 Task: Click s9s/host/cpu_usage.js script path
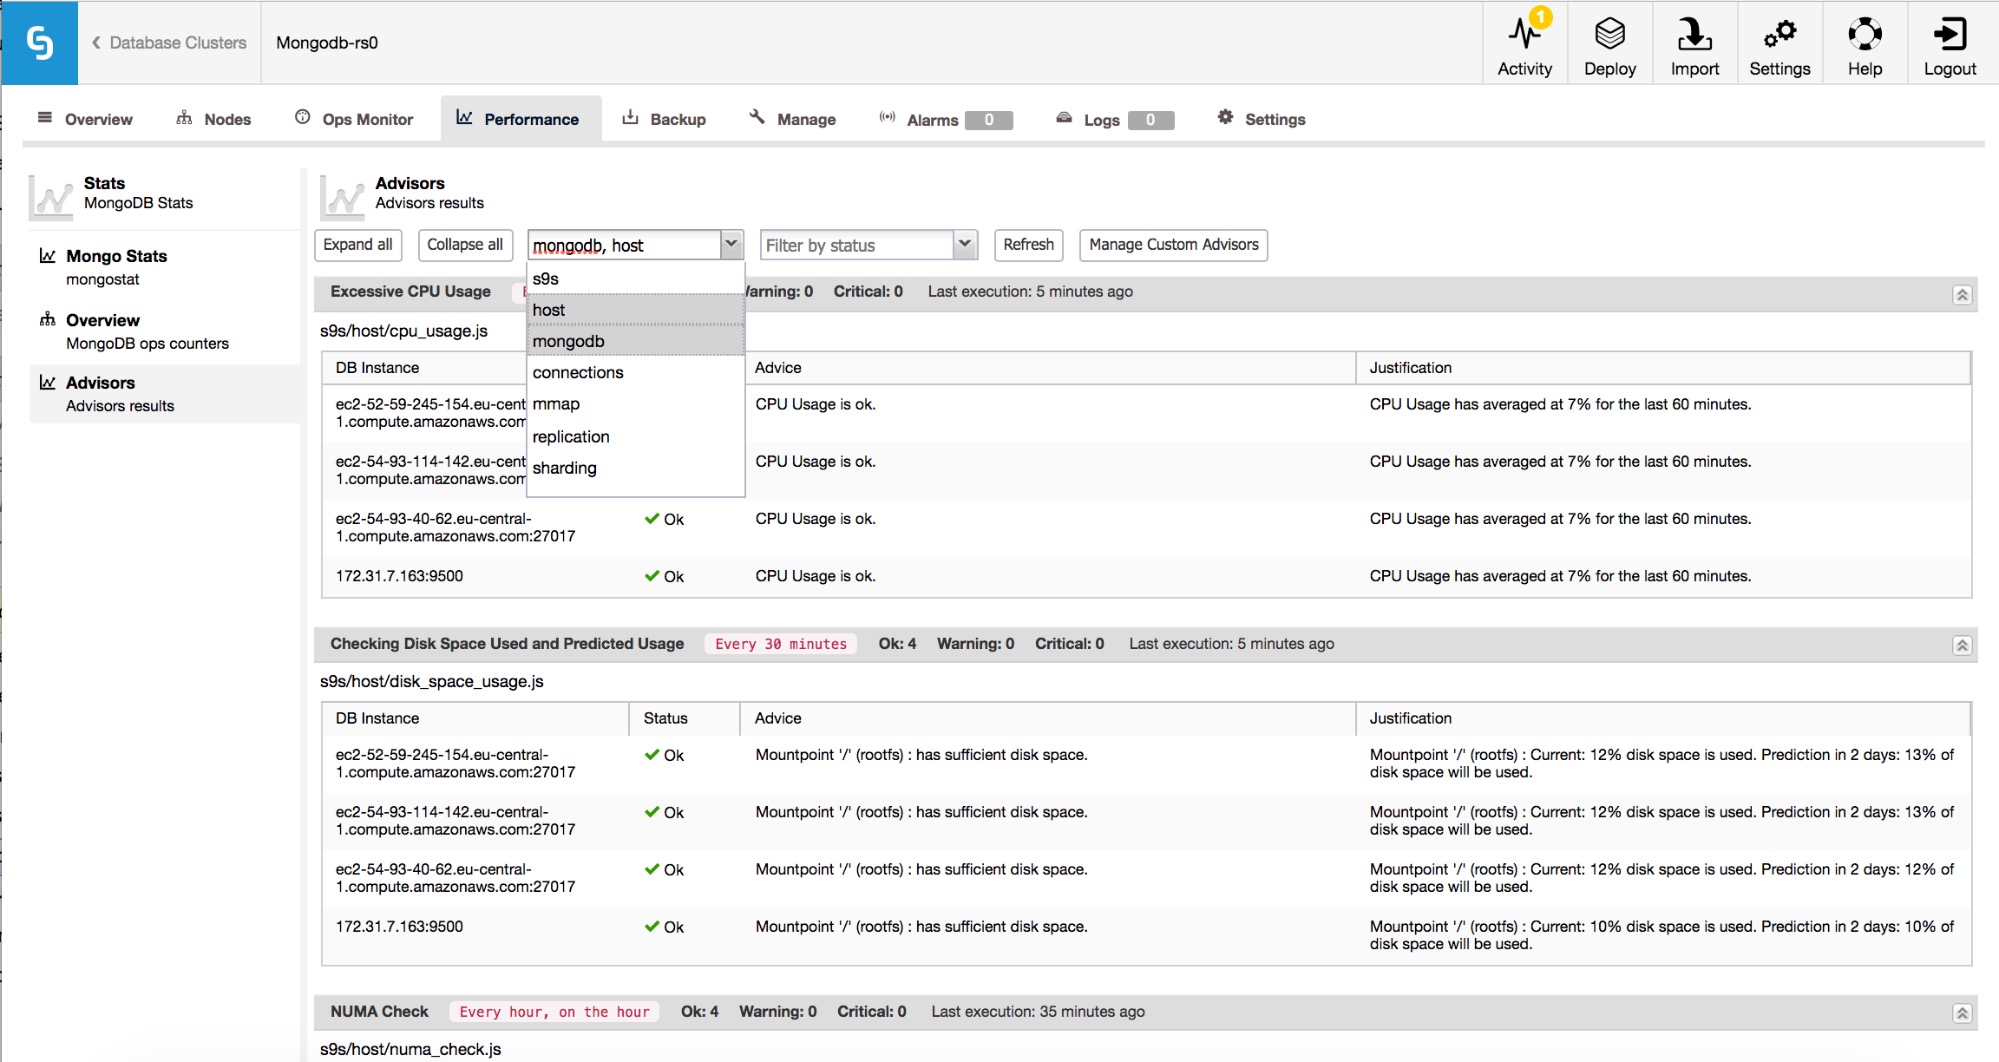[x=404, y=331]
